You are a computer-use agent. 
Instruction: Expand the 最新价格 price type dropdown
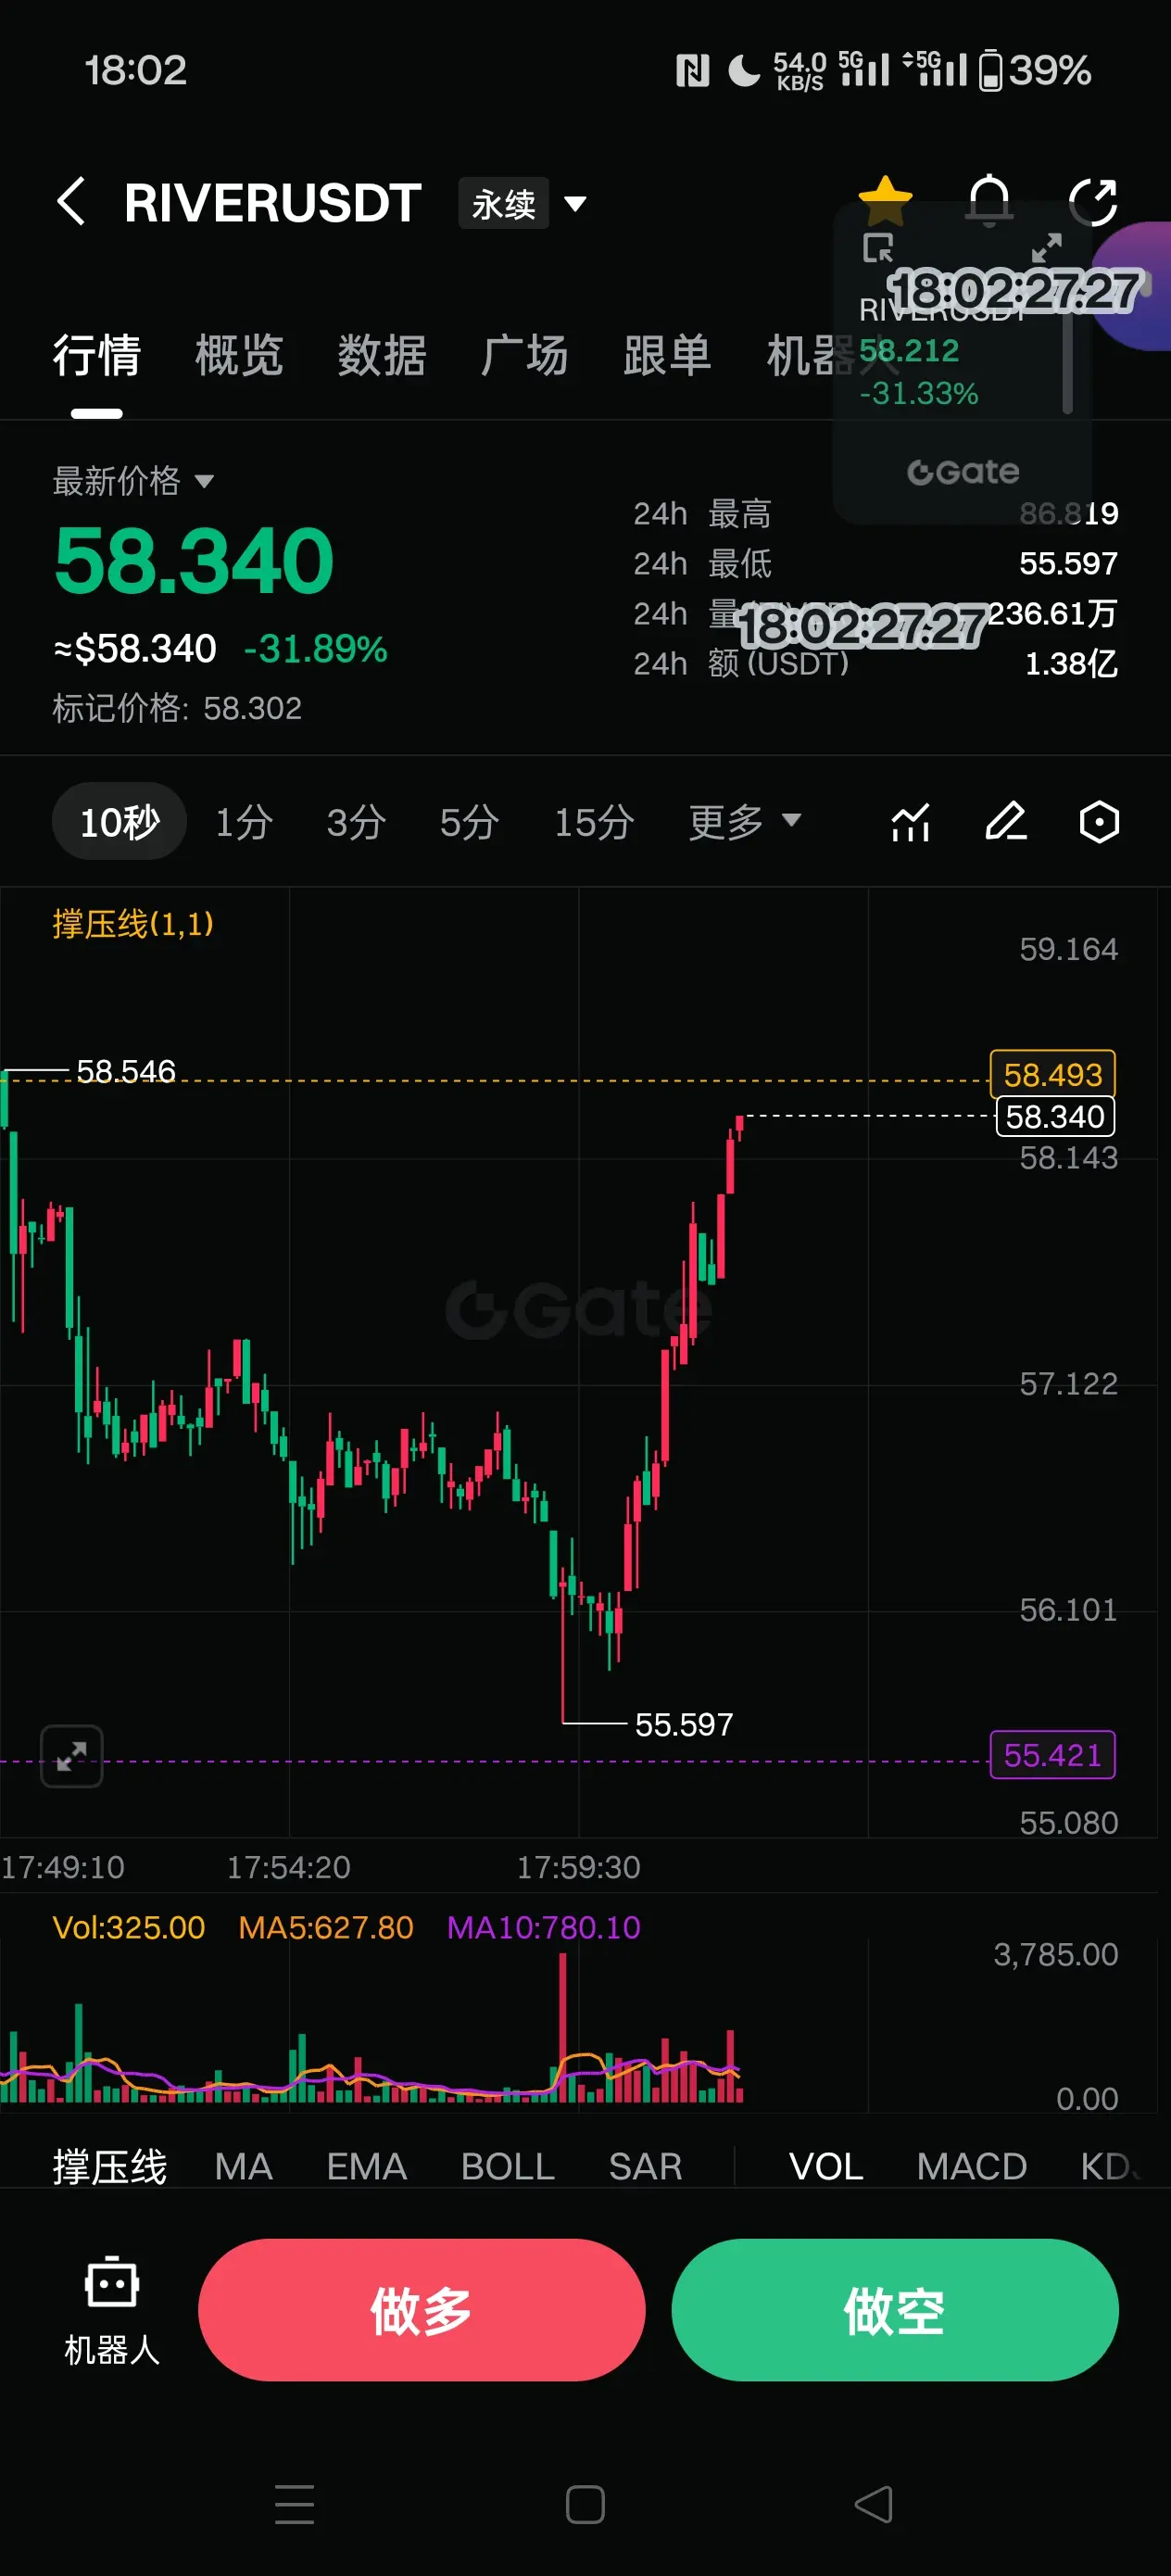133,481
